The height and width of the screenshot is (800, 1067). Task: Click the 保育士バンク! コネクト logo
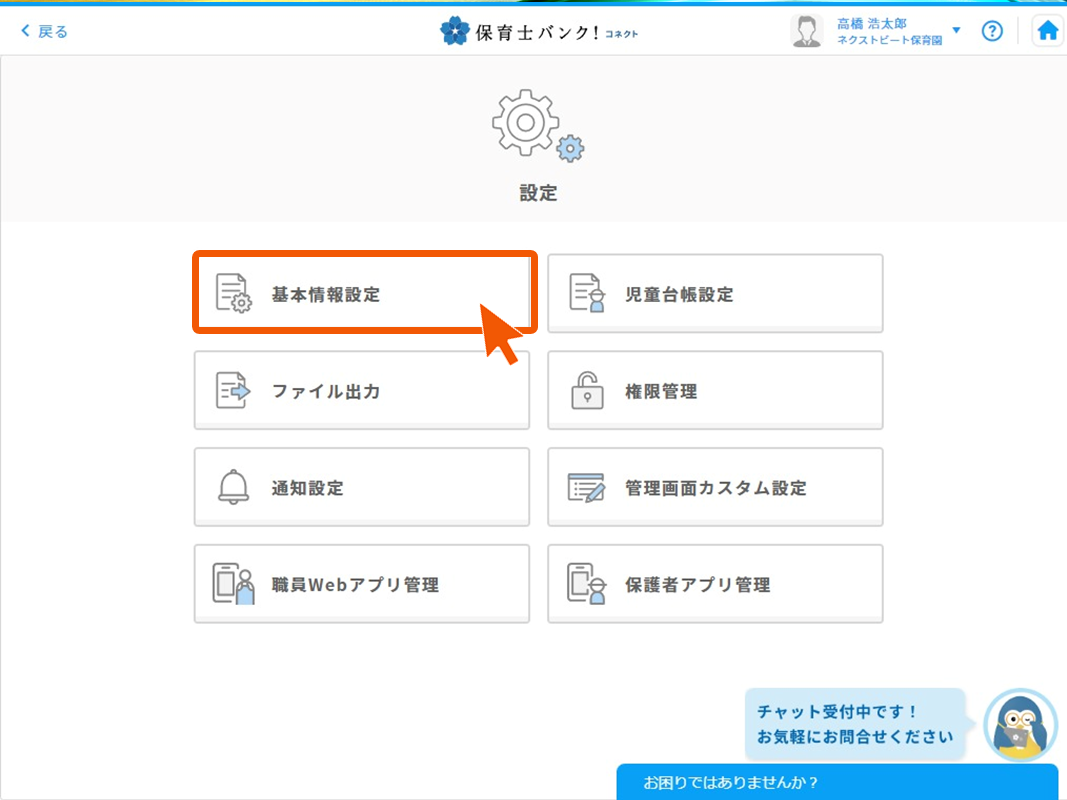click(538, 31)
